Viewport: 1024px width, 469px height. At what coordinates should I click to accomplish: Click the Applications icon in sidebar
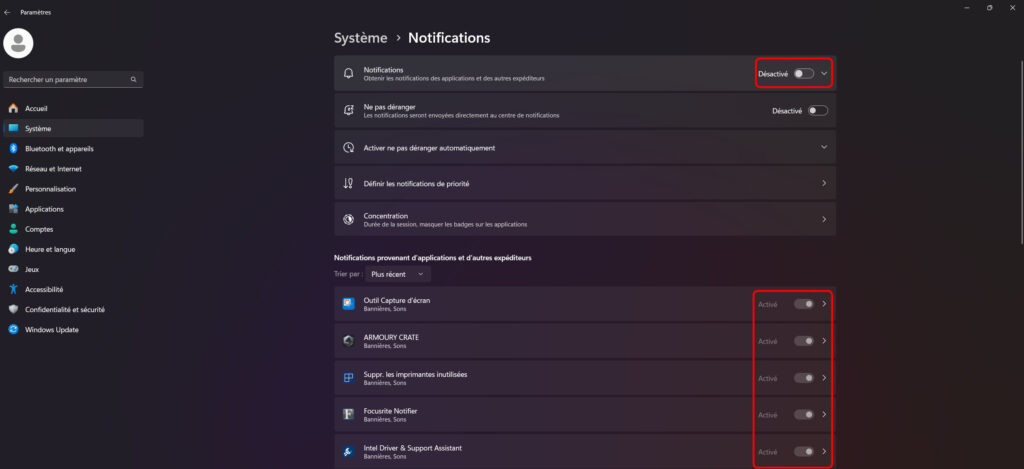tap(13, 209)
